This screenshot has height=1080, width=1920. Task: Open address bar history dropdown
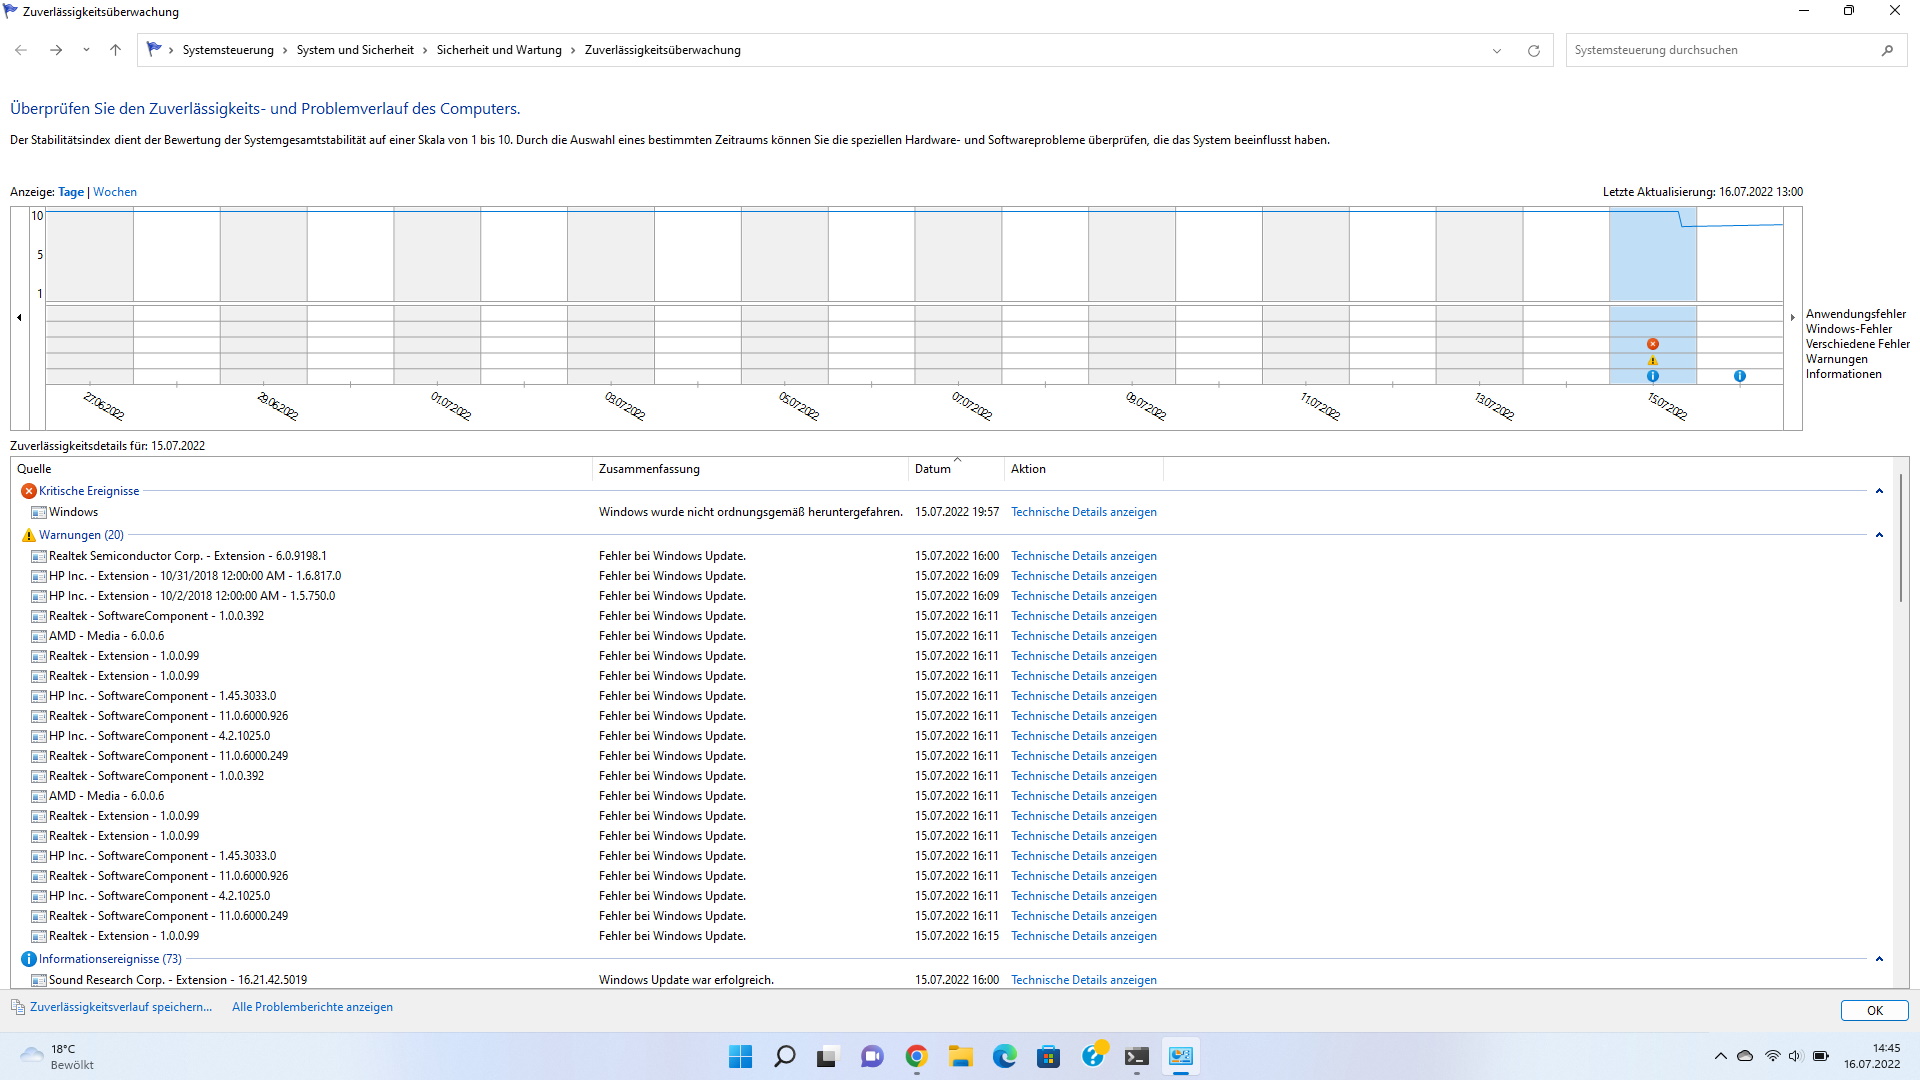point(1496,50)
